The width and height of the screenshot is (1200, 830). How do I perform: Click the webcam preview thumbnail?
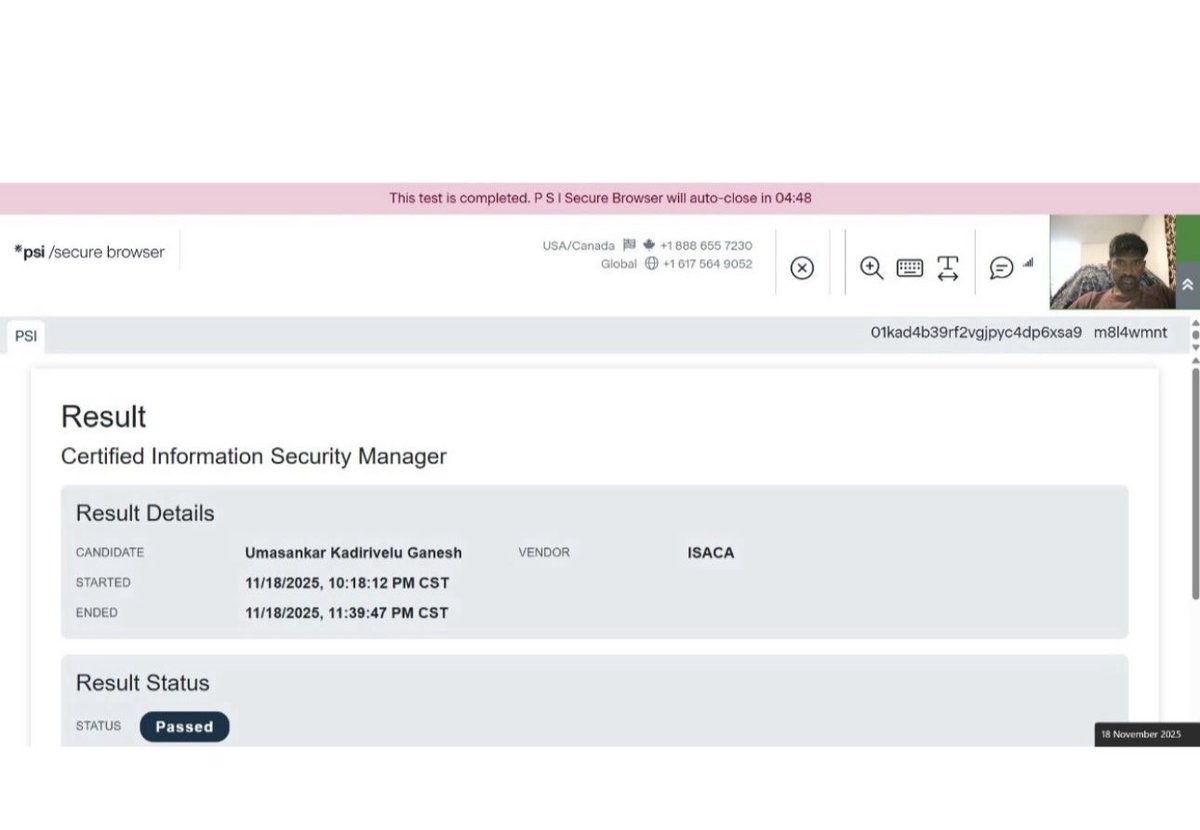[x=1112, y=262]
